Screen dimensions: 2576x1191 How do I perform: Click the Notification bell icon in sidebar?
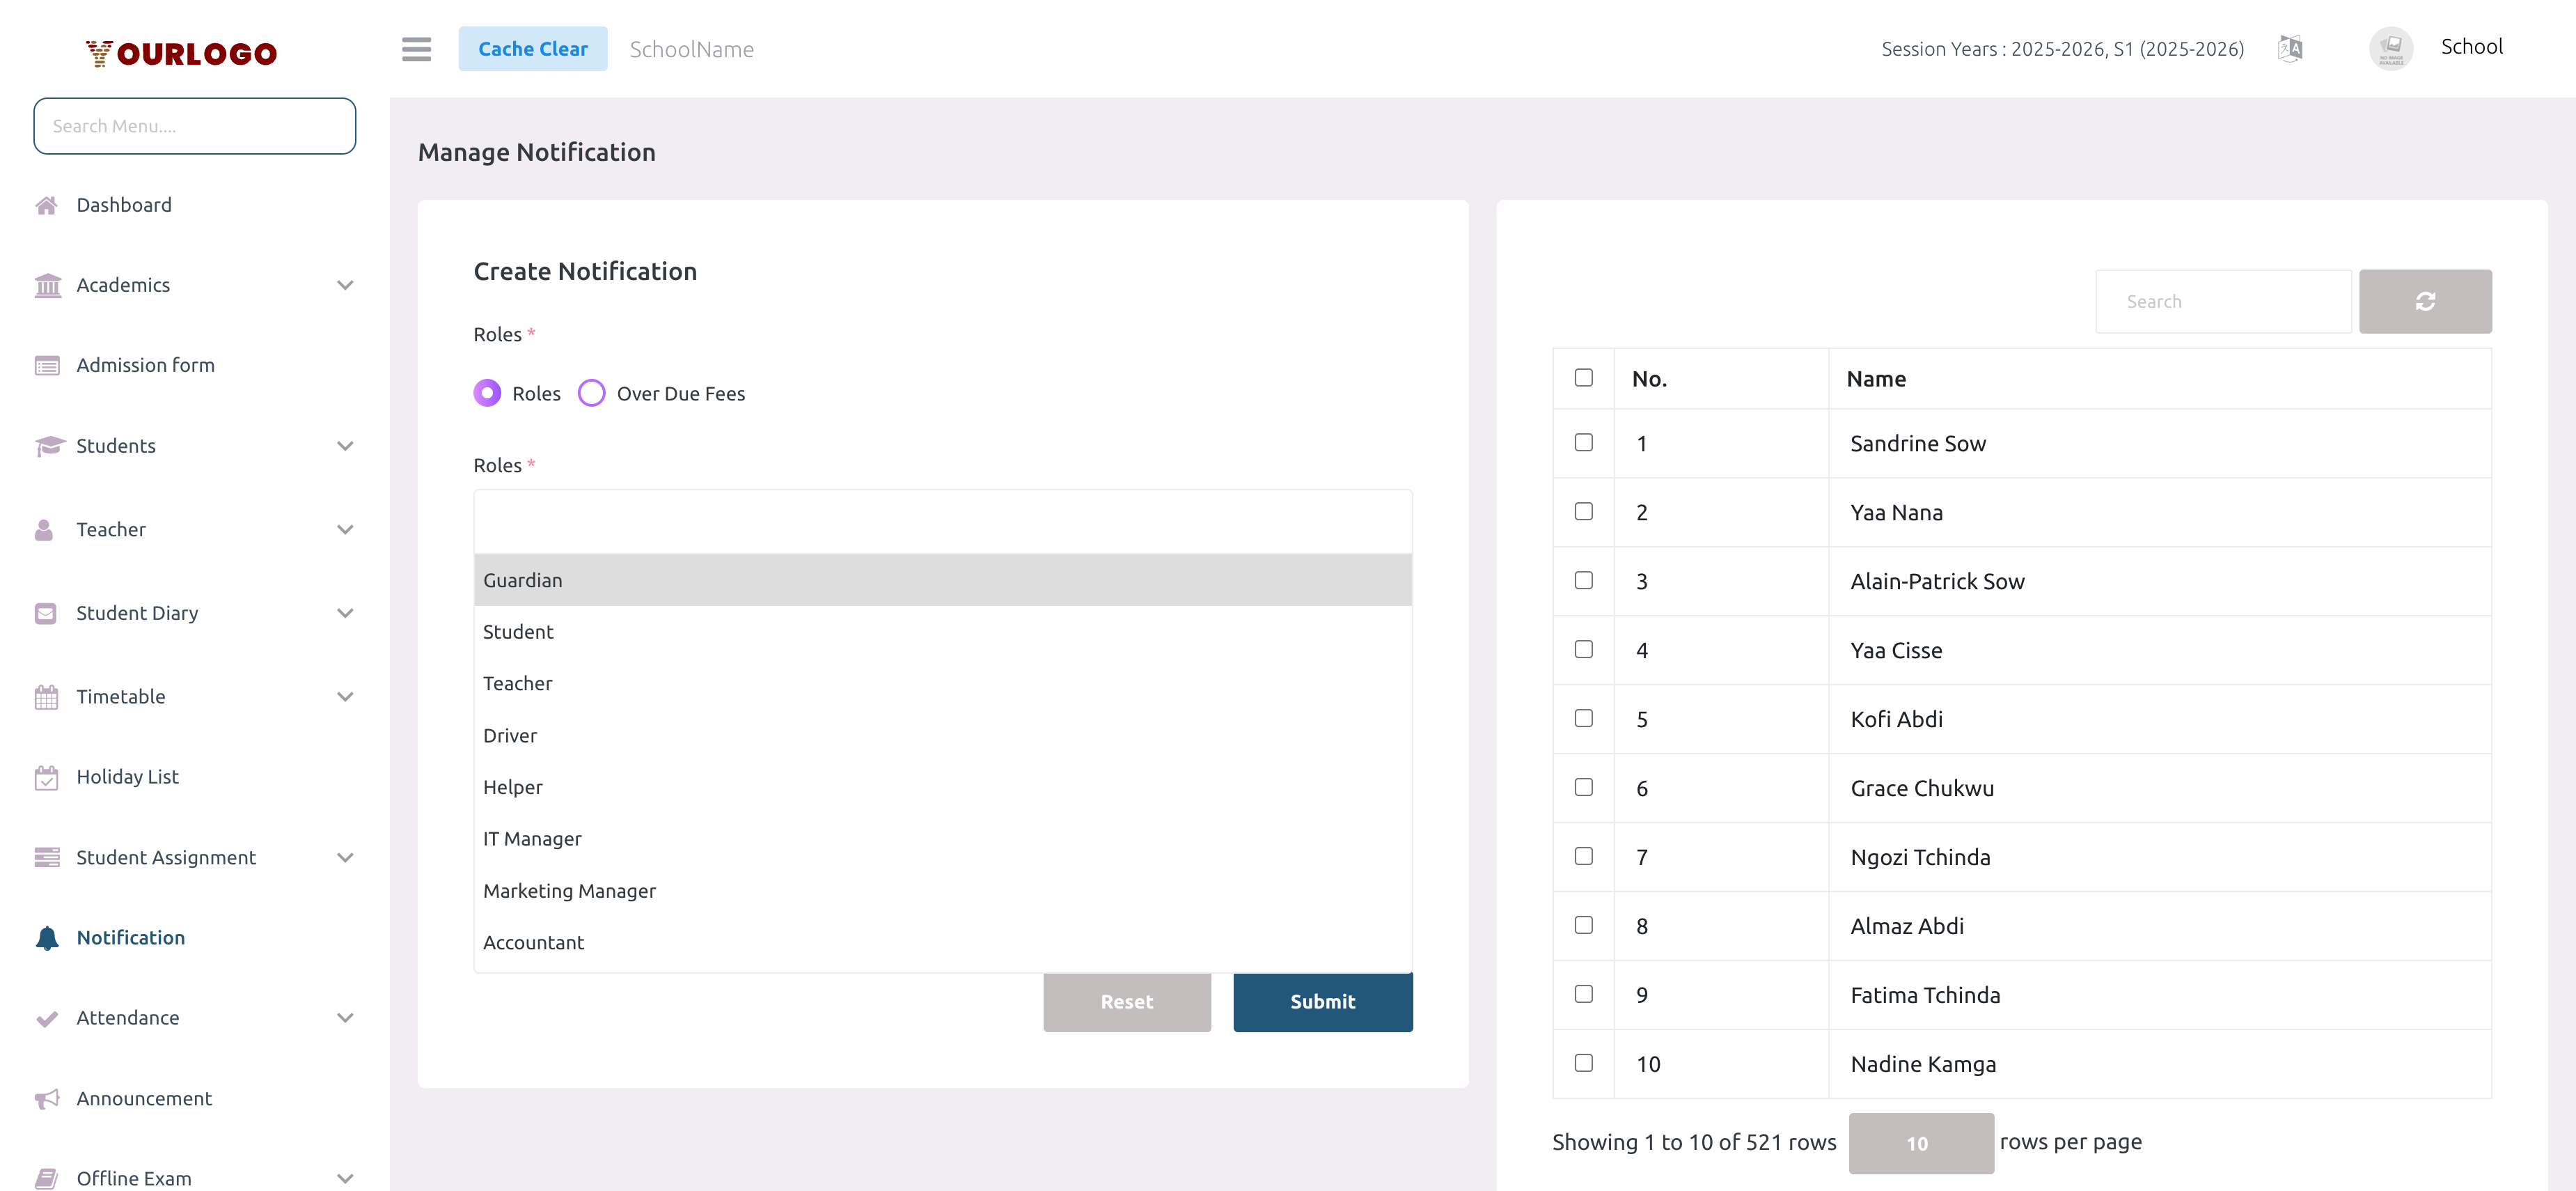[47, 937]
